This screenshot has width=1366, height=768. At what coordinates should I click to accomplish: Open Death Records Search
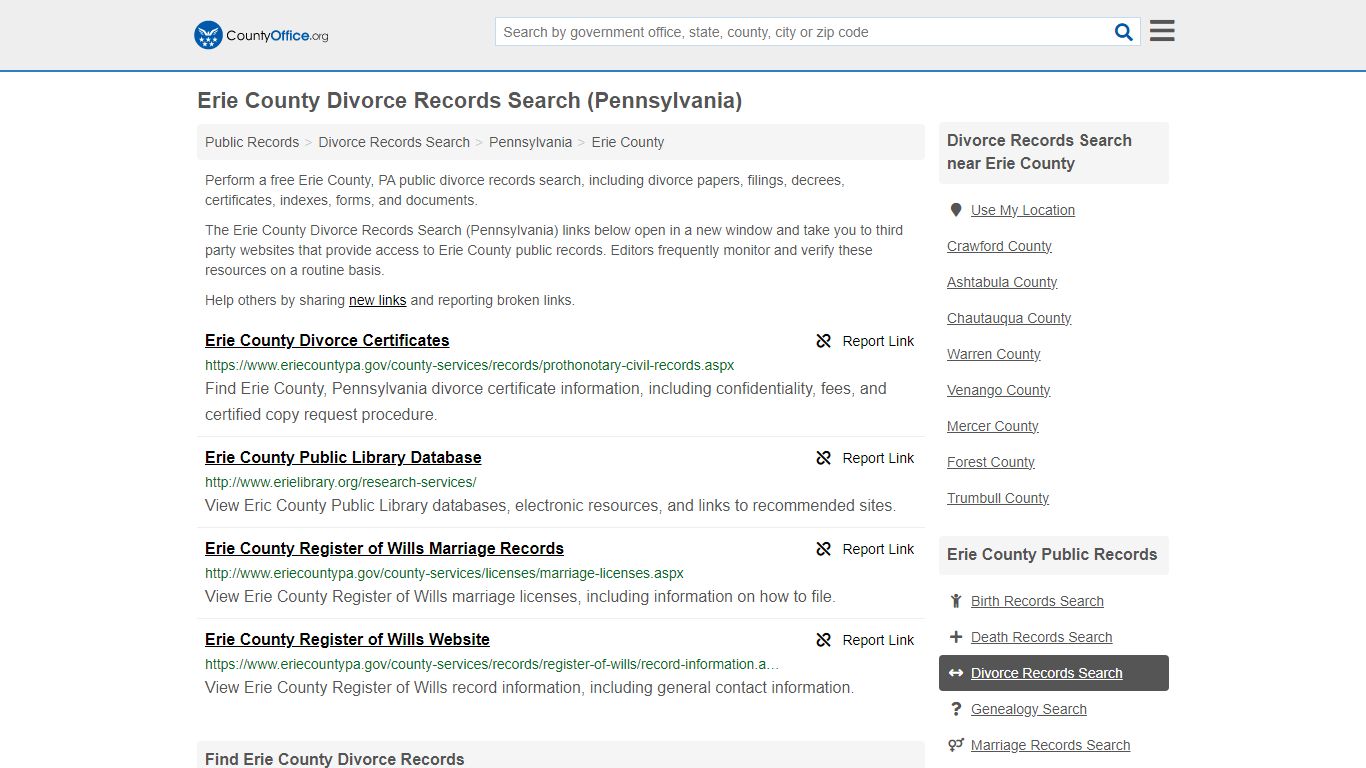[x=1041, y=637]
